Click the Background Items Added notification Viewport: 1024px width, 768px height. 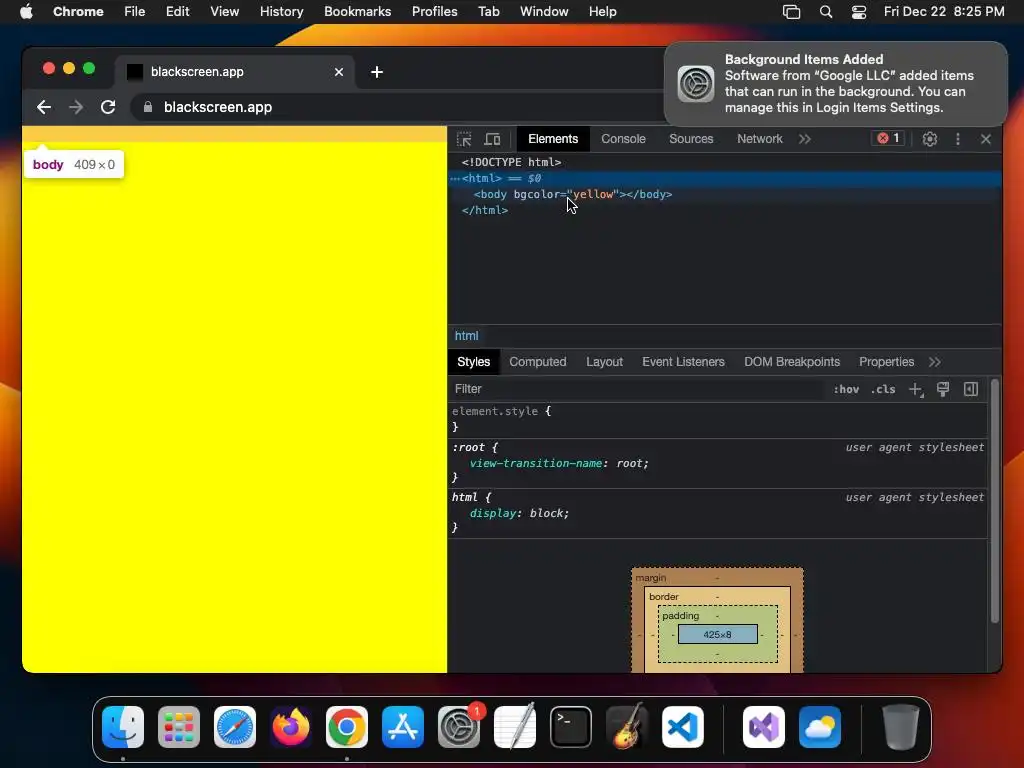(x=835, y=84)
